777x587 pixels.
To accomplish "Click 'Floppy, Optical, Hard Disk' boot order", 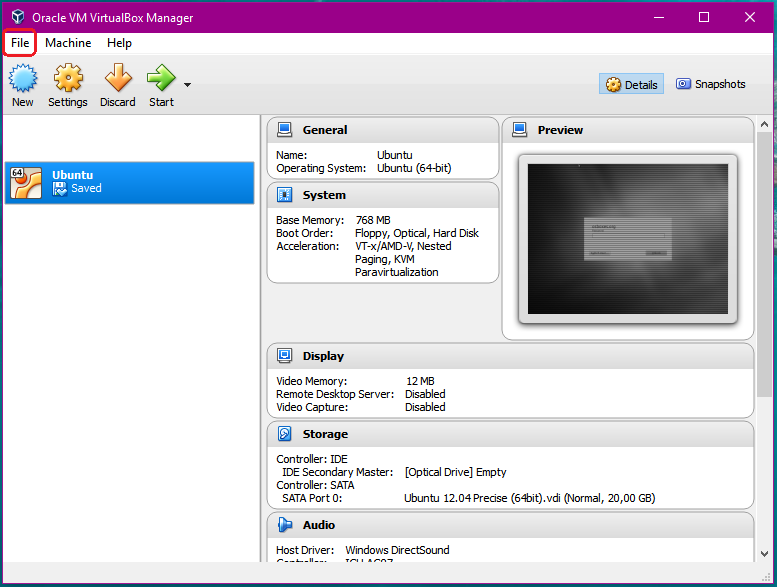I will (x=417, y=233).
